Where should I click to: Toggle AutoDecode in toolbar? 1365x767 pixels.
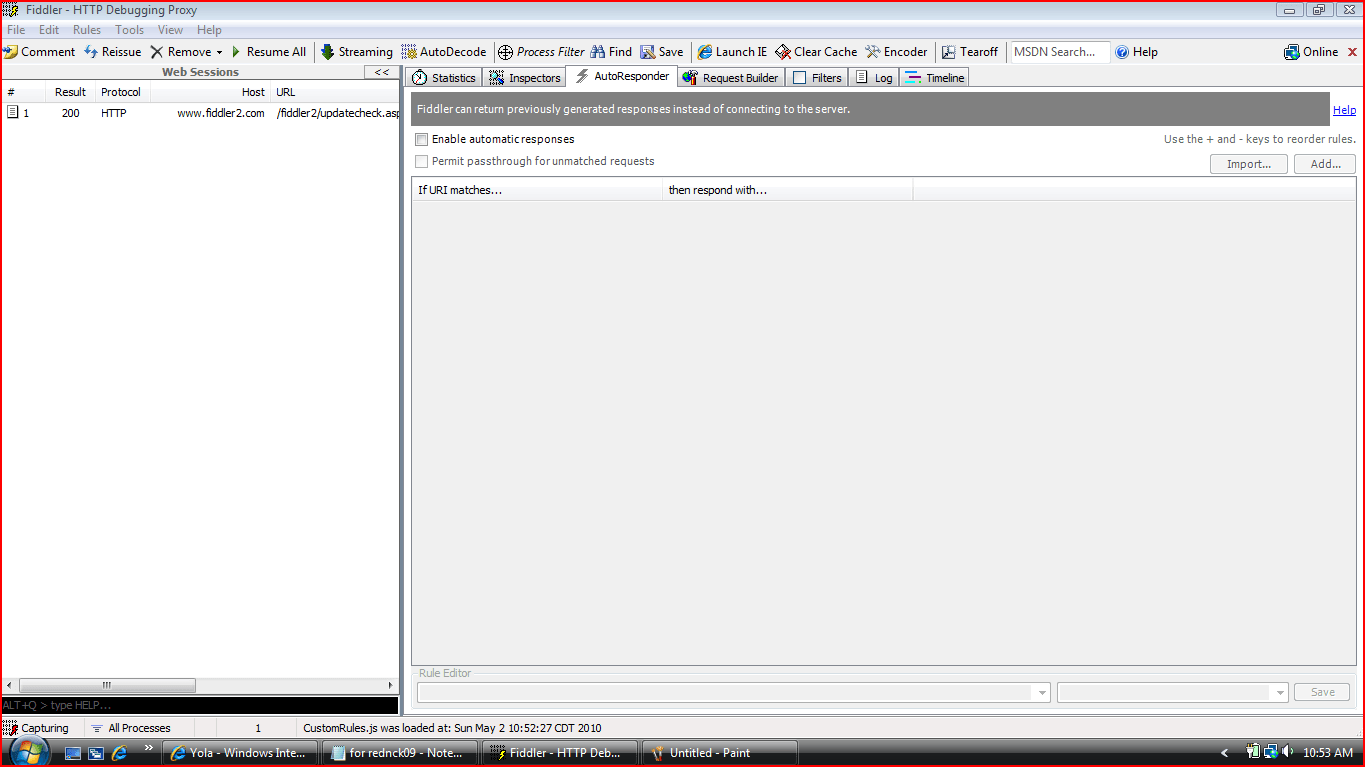point(444,52)
